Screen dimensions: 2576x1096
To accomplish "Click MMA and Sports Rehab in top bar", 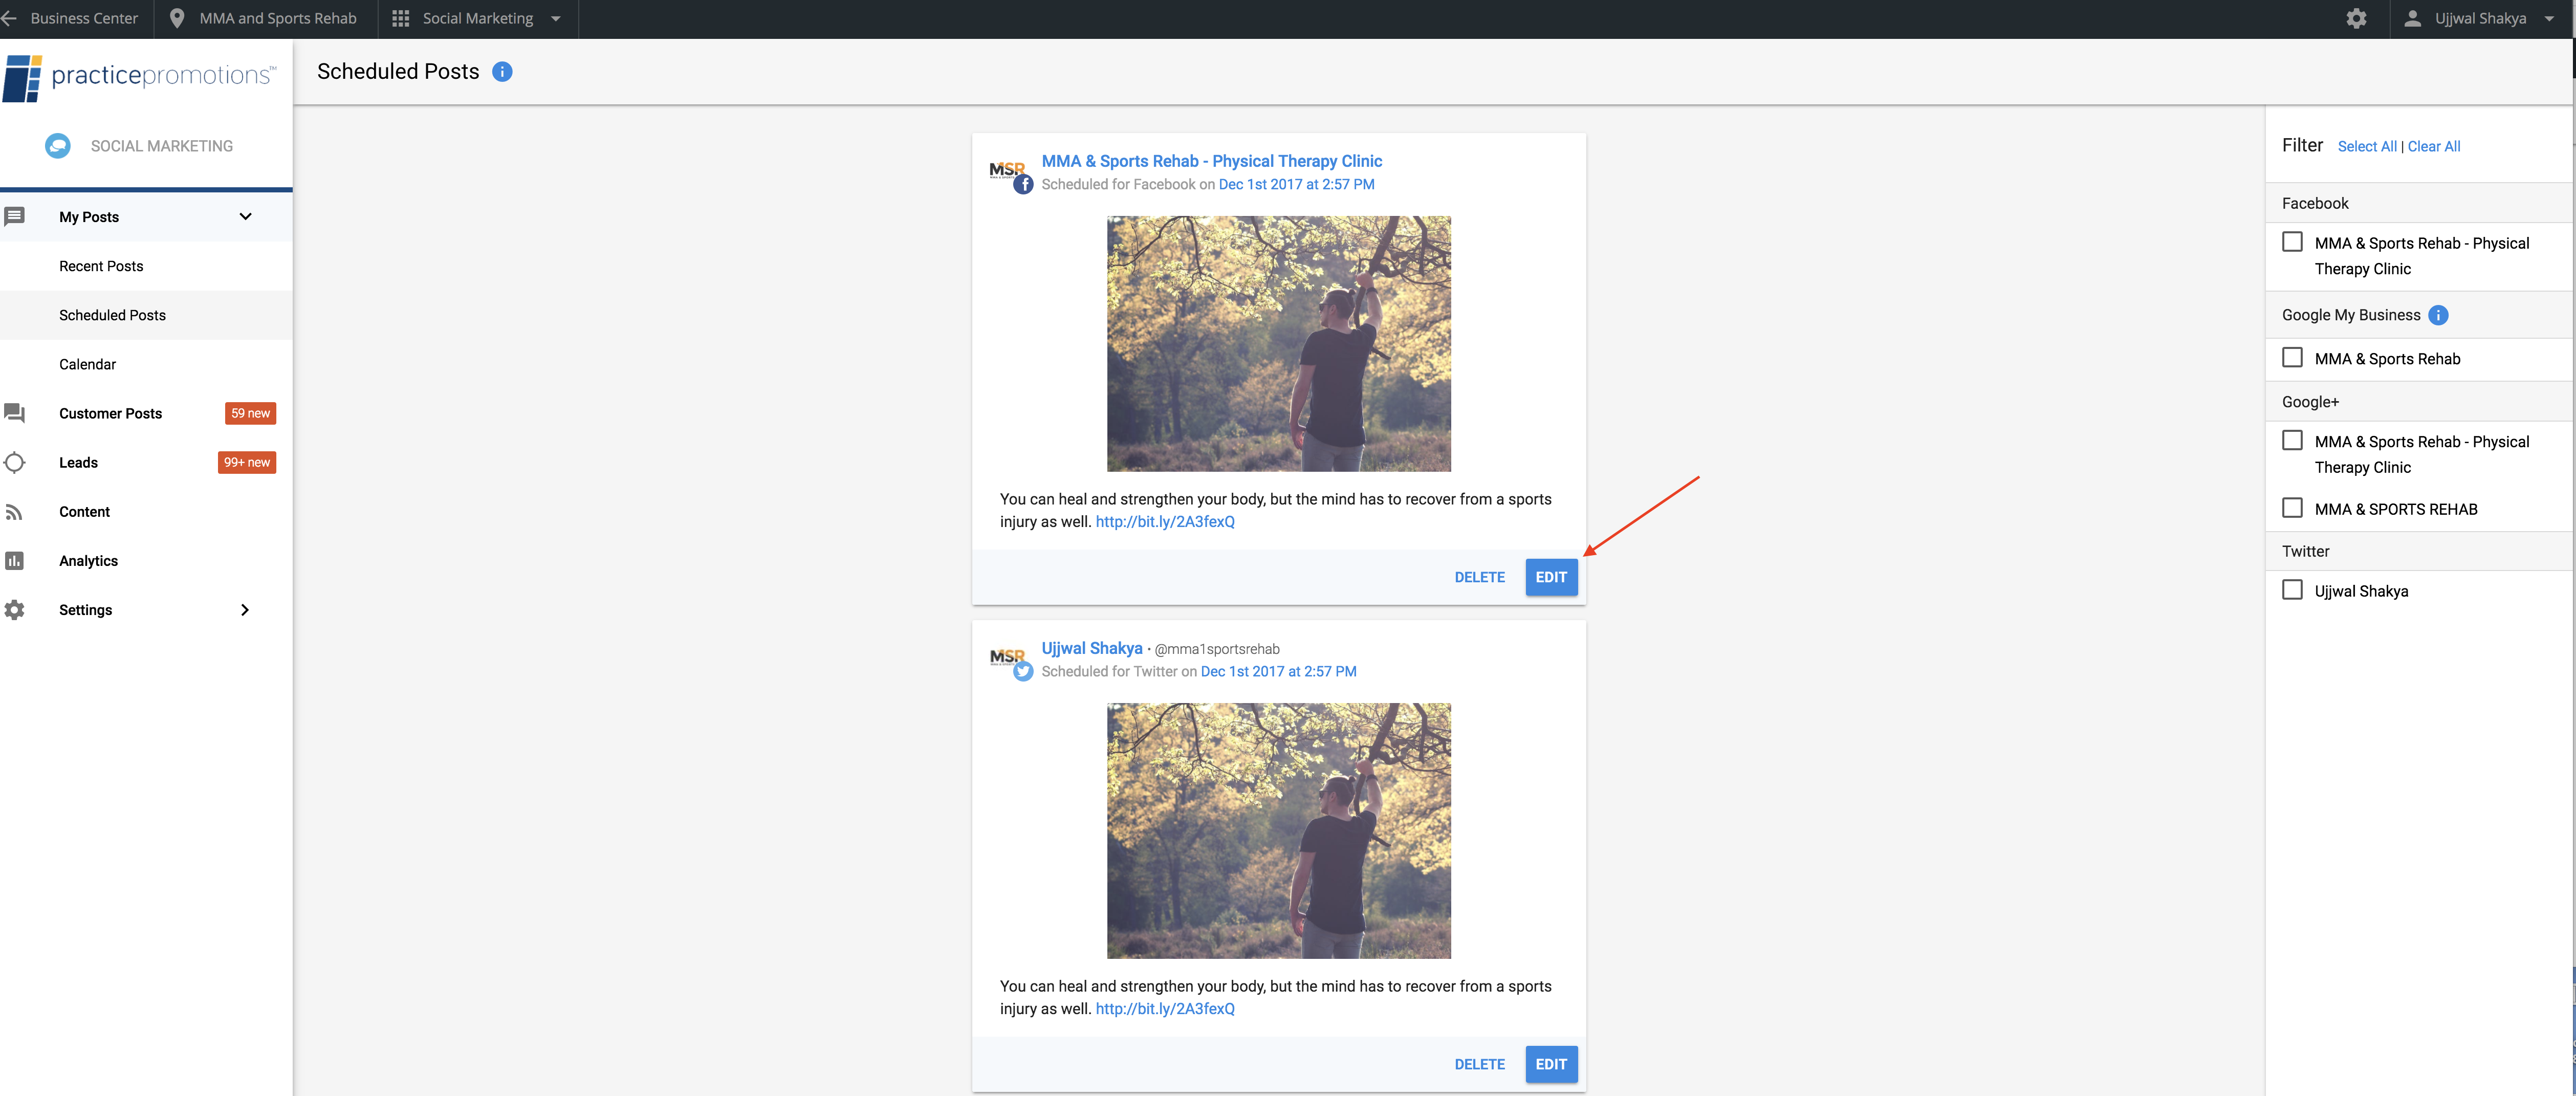I will pyautogui.click(x=278, y=18).
